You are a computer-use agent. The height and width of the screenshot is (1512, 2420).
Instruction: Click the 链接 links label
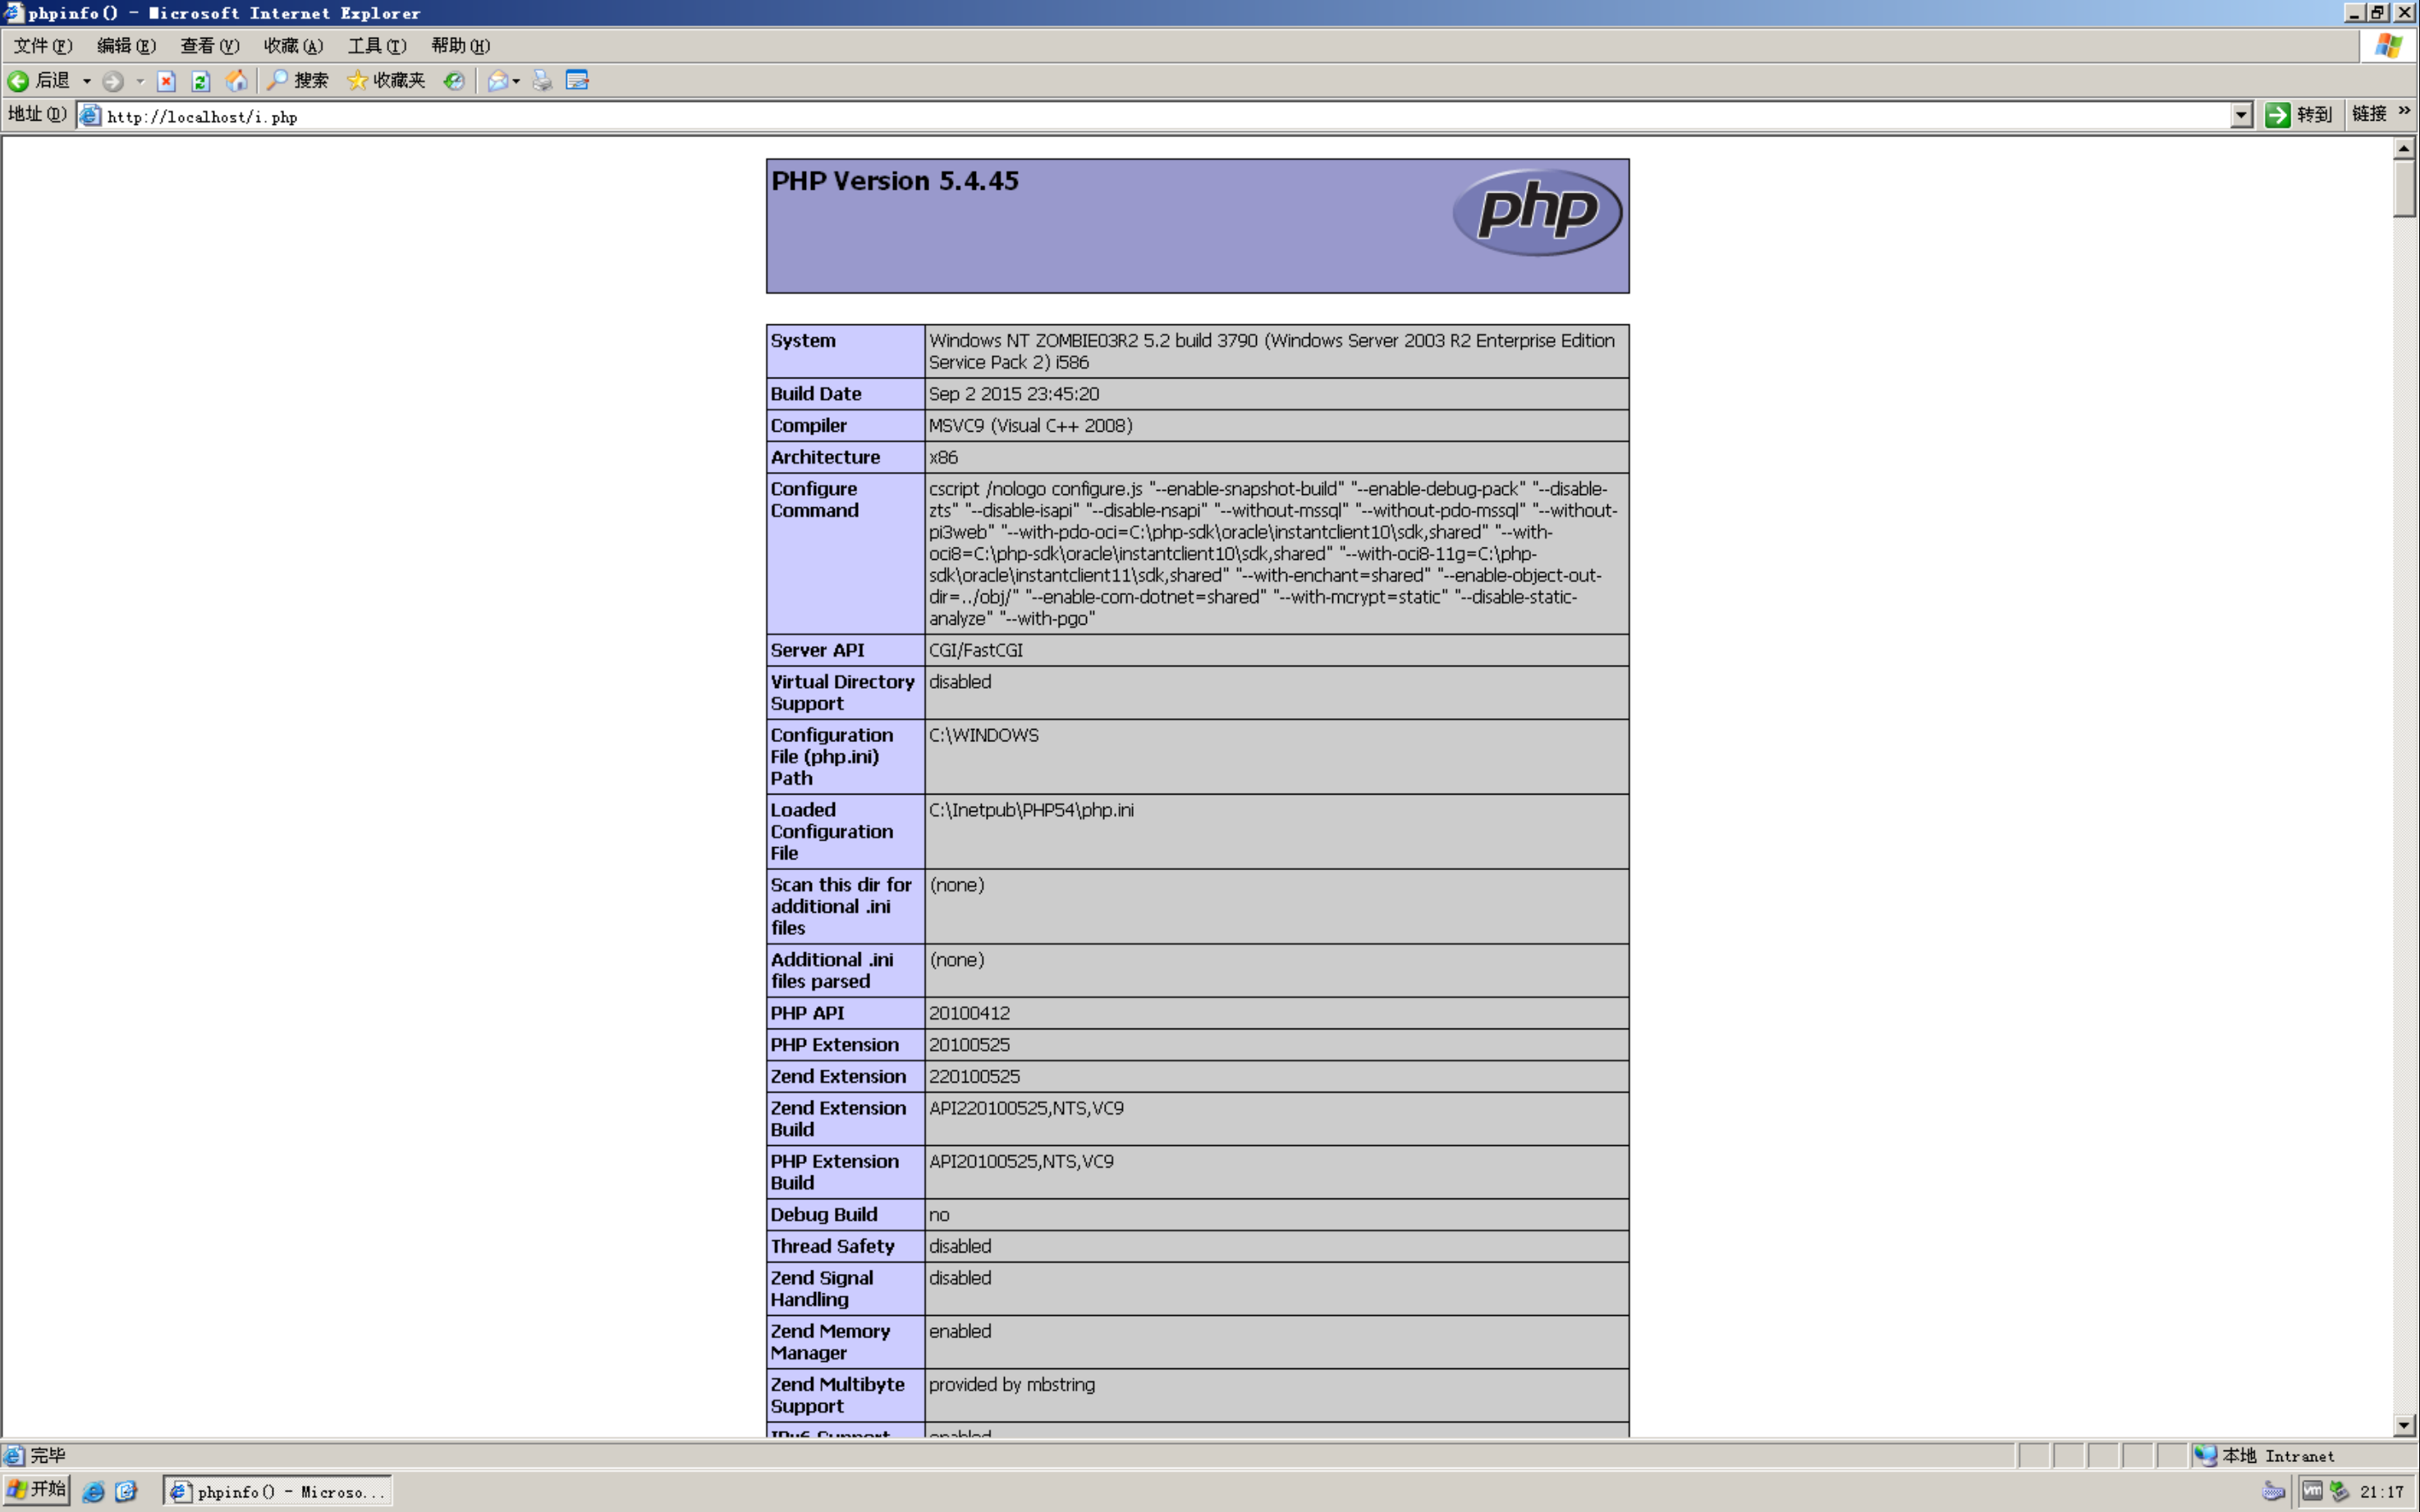tap(2368, 114)
